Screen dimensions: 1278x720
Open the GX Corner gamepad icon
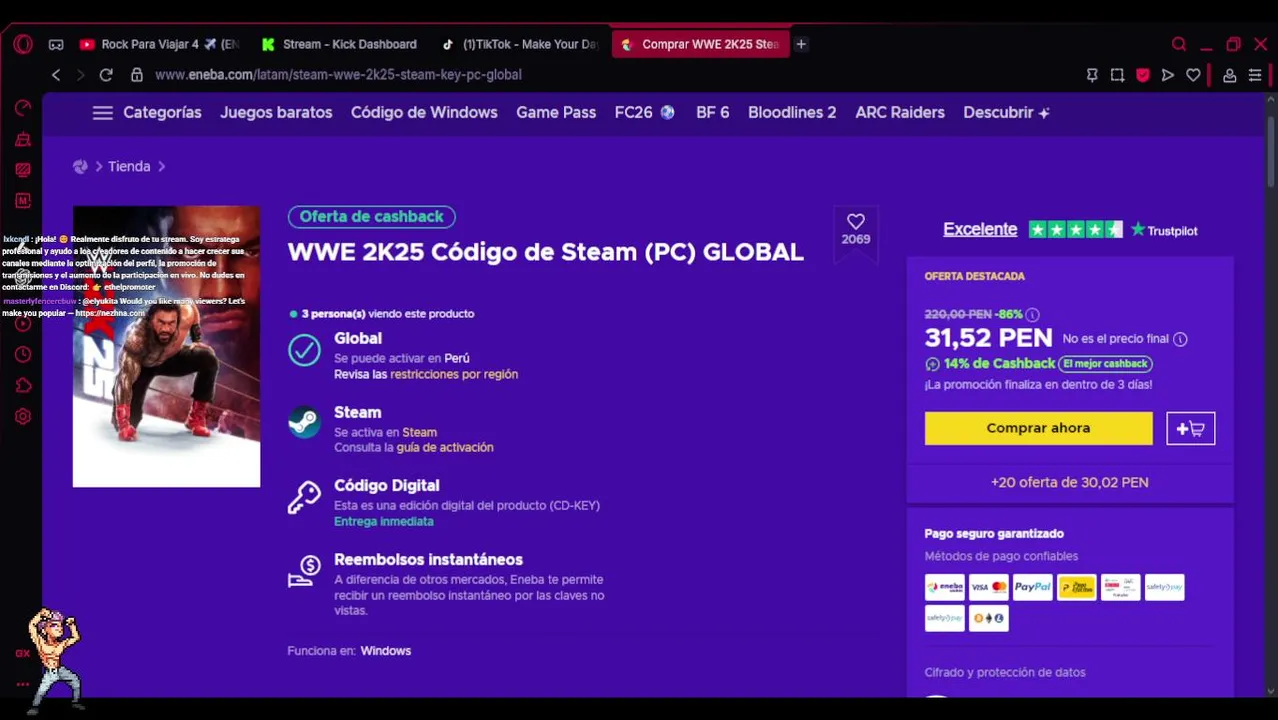click(56, 44)
